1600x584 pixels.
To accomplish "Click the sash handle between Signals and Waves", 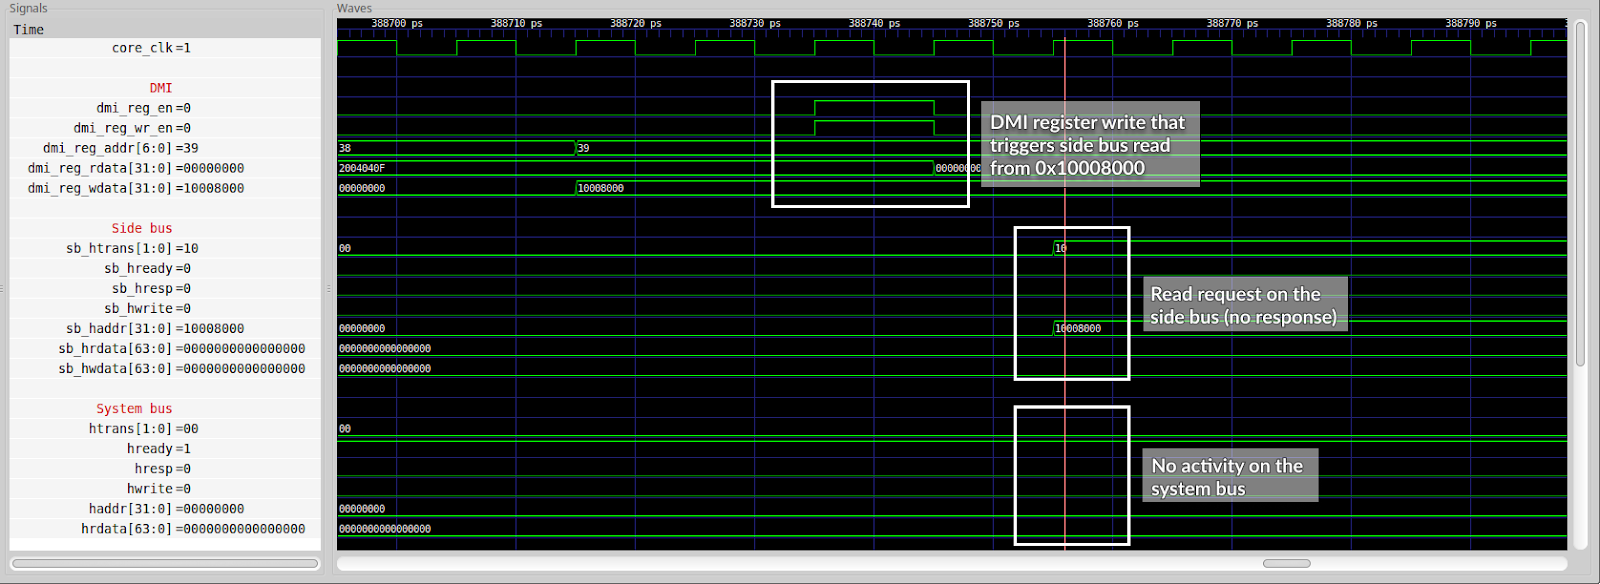I will click(329, 288).
